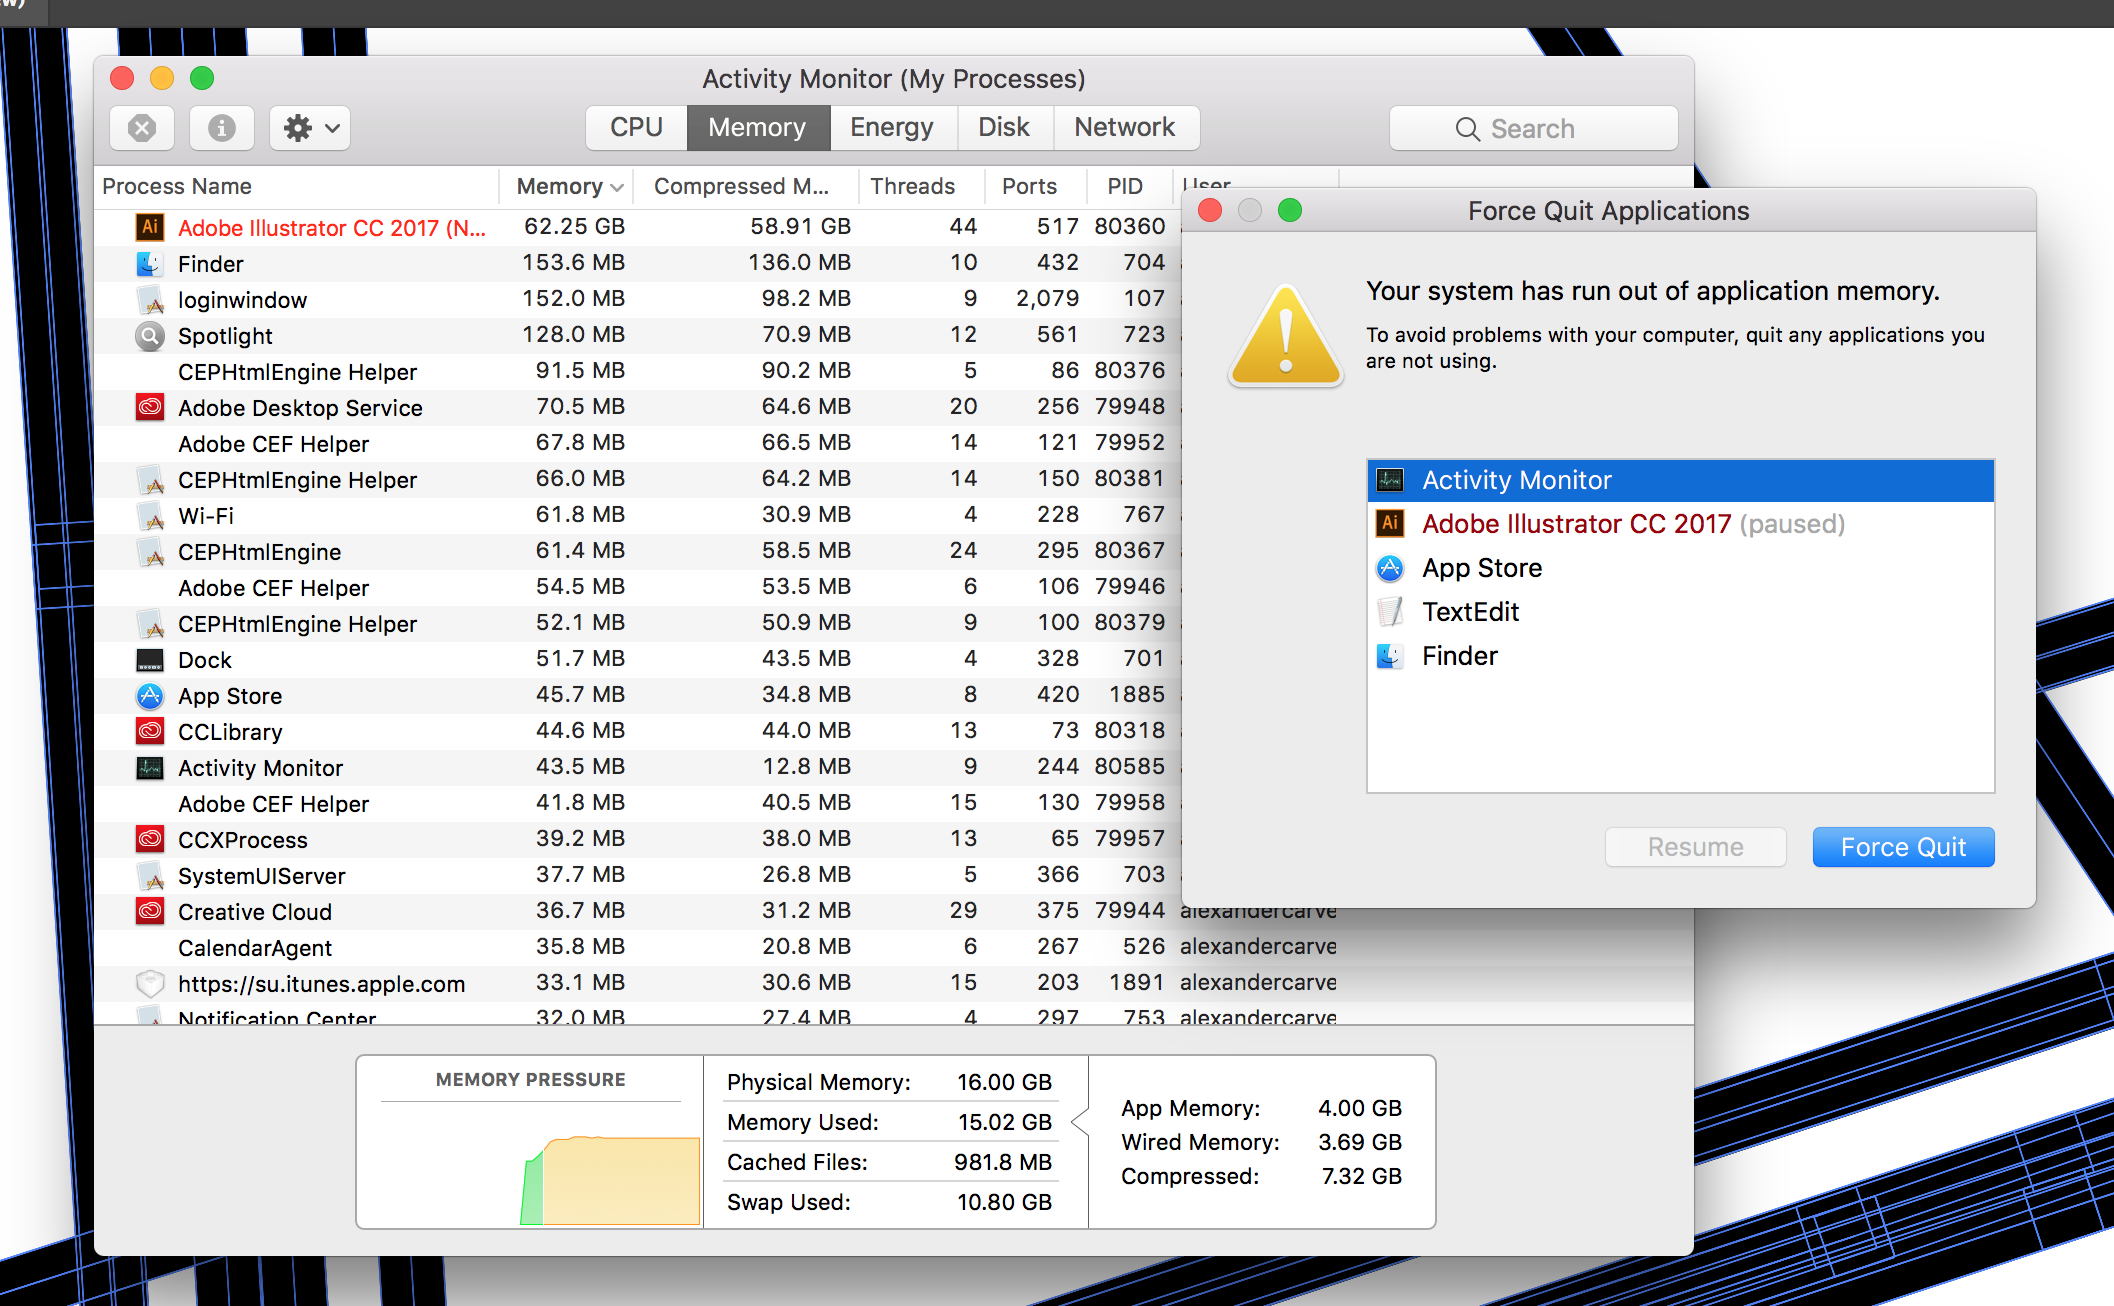Click the Activity Monitor icon in Force Quit list
This screenshot has height=1306, width=2114.
(1390, 480)
